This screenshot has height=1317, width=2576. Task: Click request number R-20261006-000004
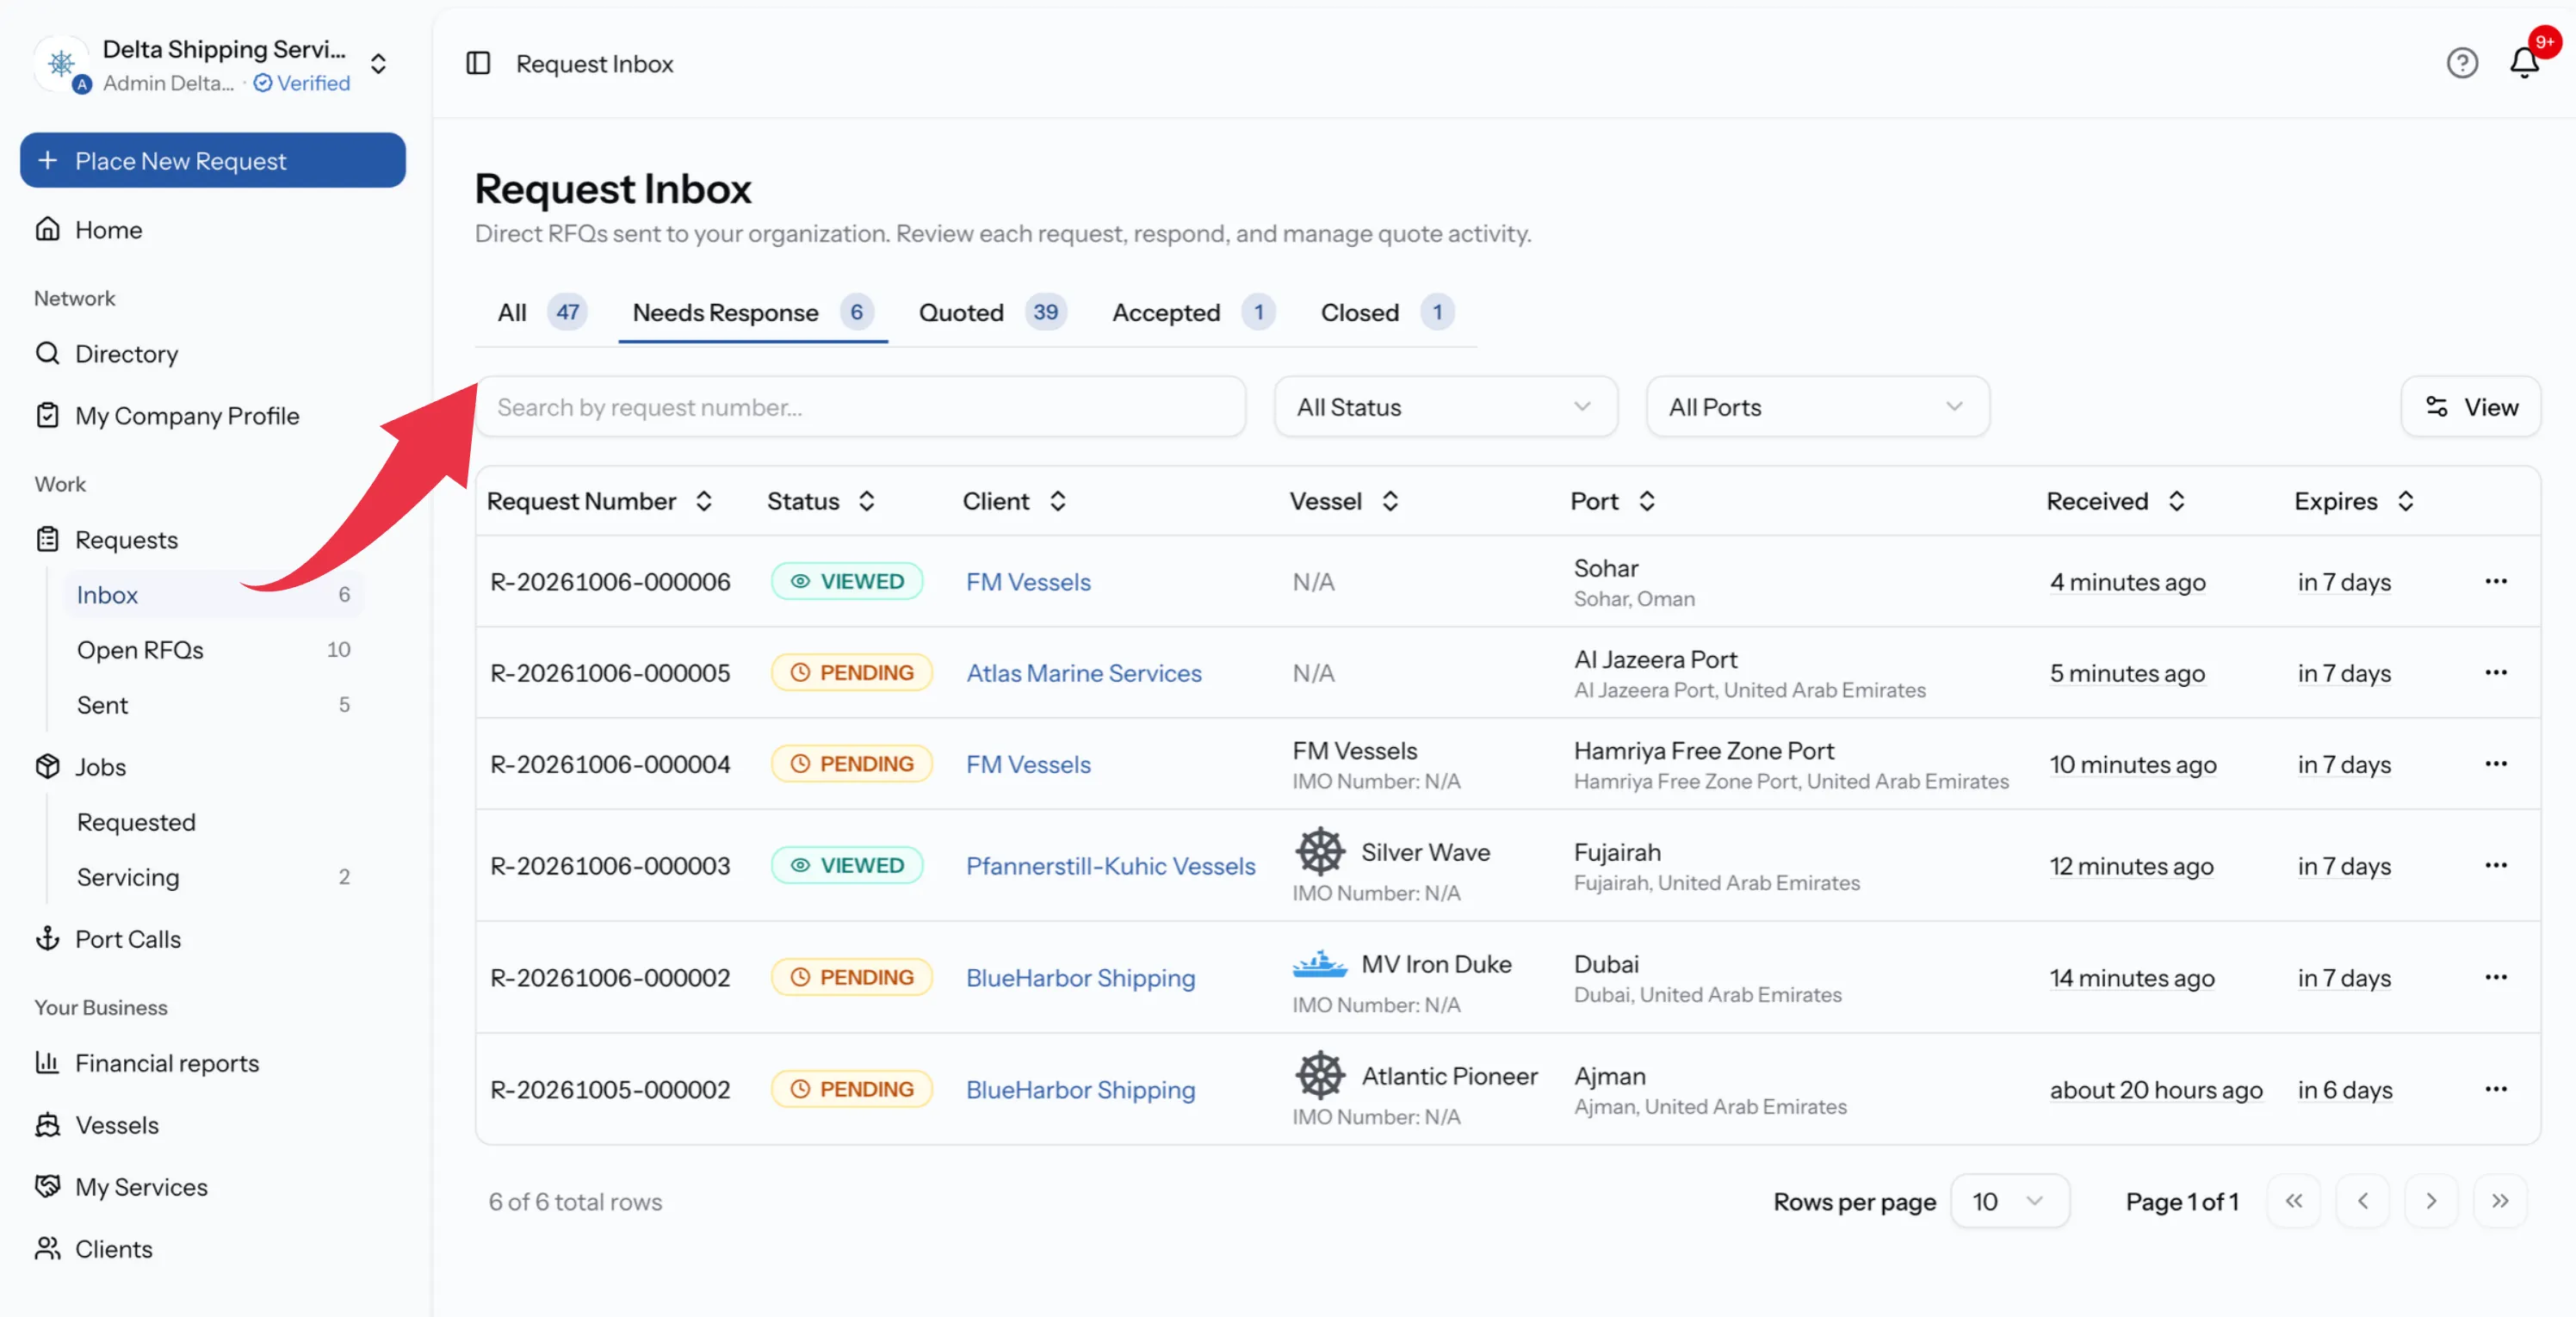click(610, 764)
